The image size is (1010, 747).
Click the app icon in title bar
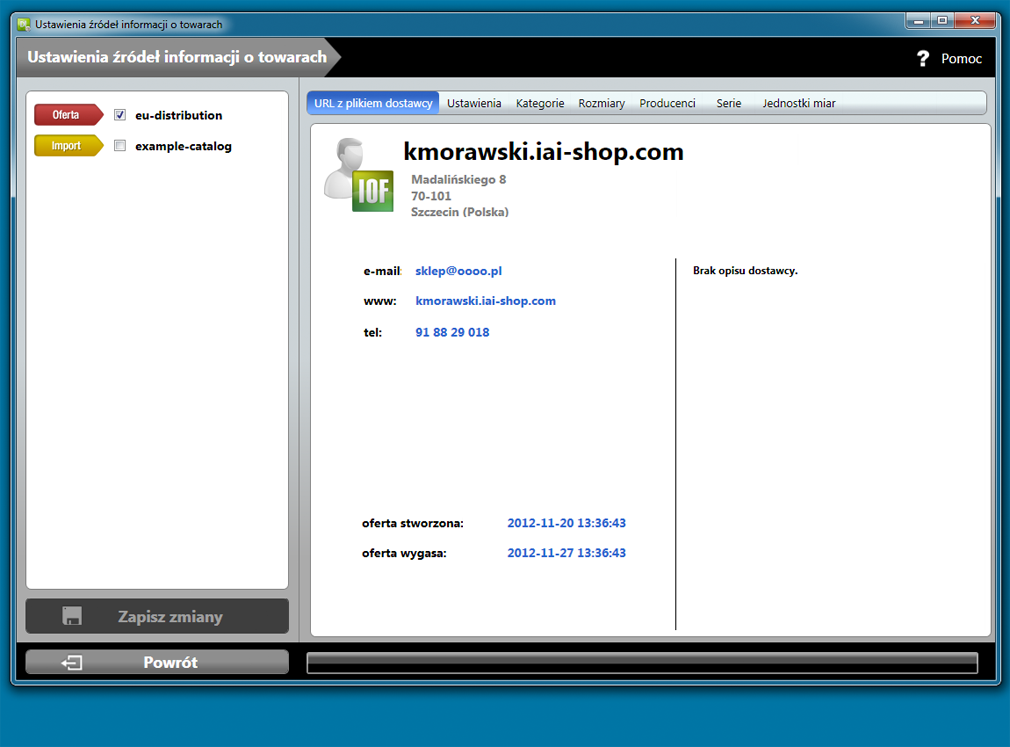coord(24,24)
